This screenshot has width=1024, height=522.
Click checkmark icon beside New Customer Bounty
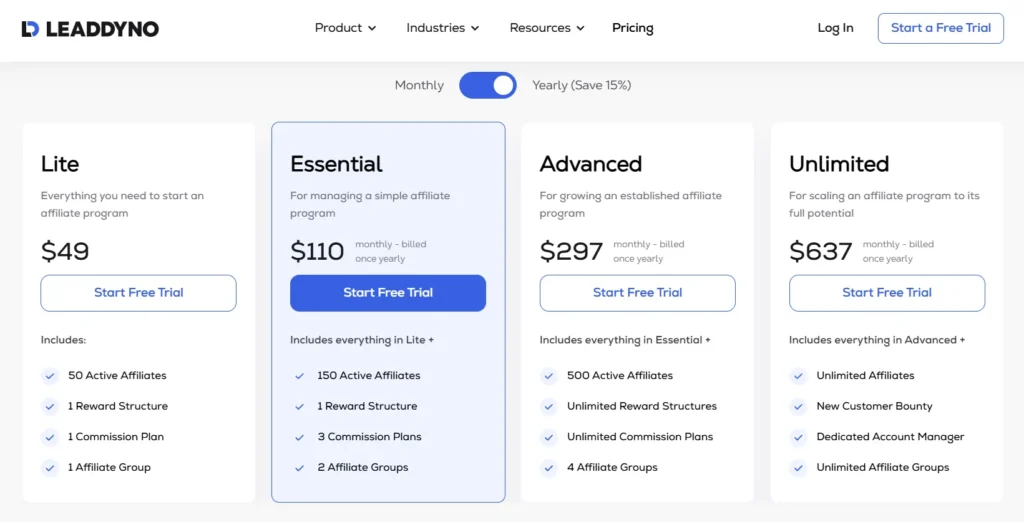pyautogui.click(x=798, y=407)
